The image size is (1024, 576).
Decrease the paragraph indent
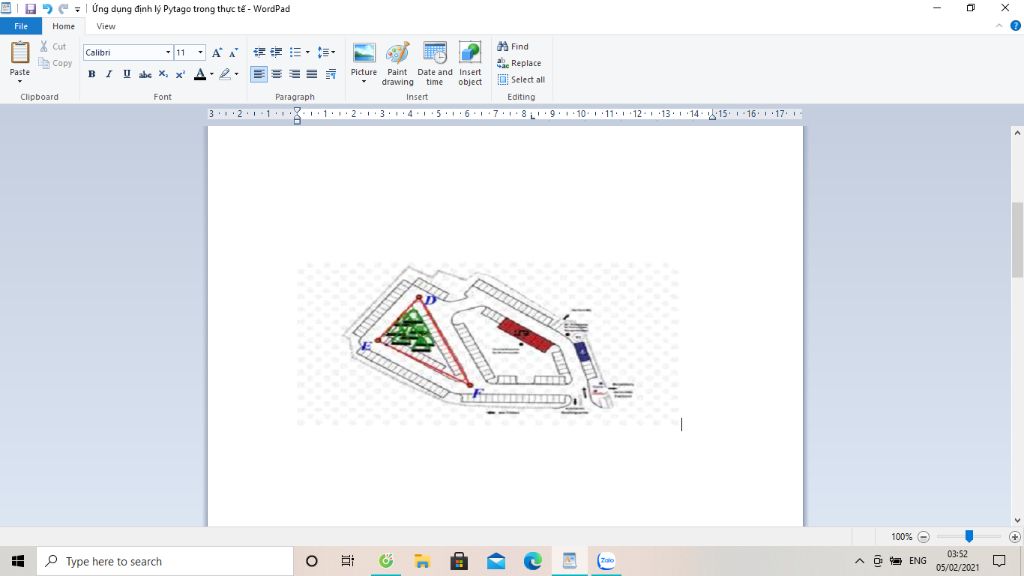(x=259, y=52)
